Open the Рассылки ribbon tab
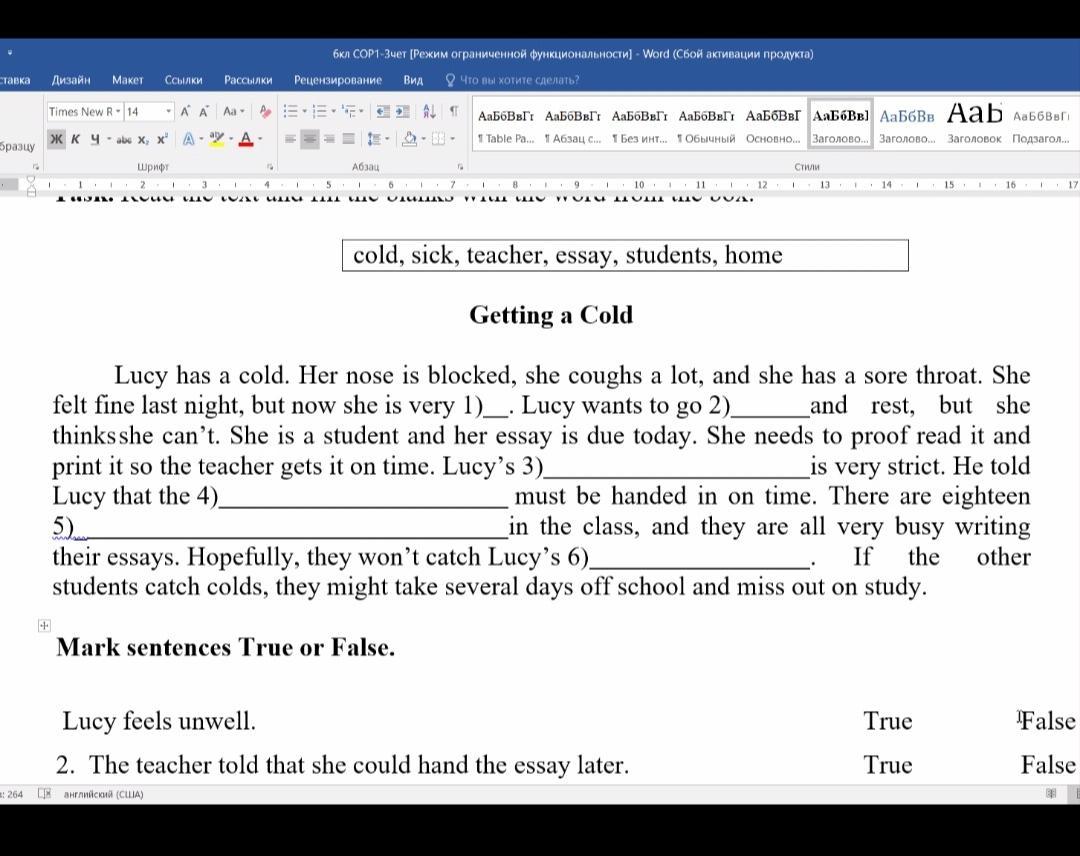The image size is (1080, 856). (x=248, y=80)
